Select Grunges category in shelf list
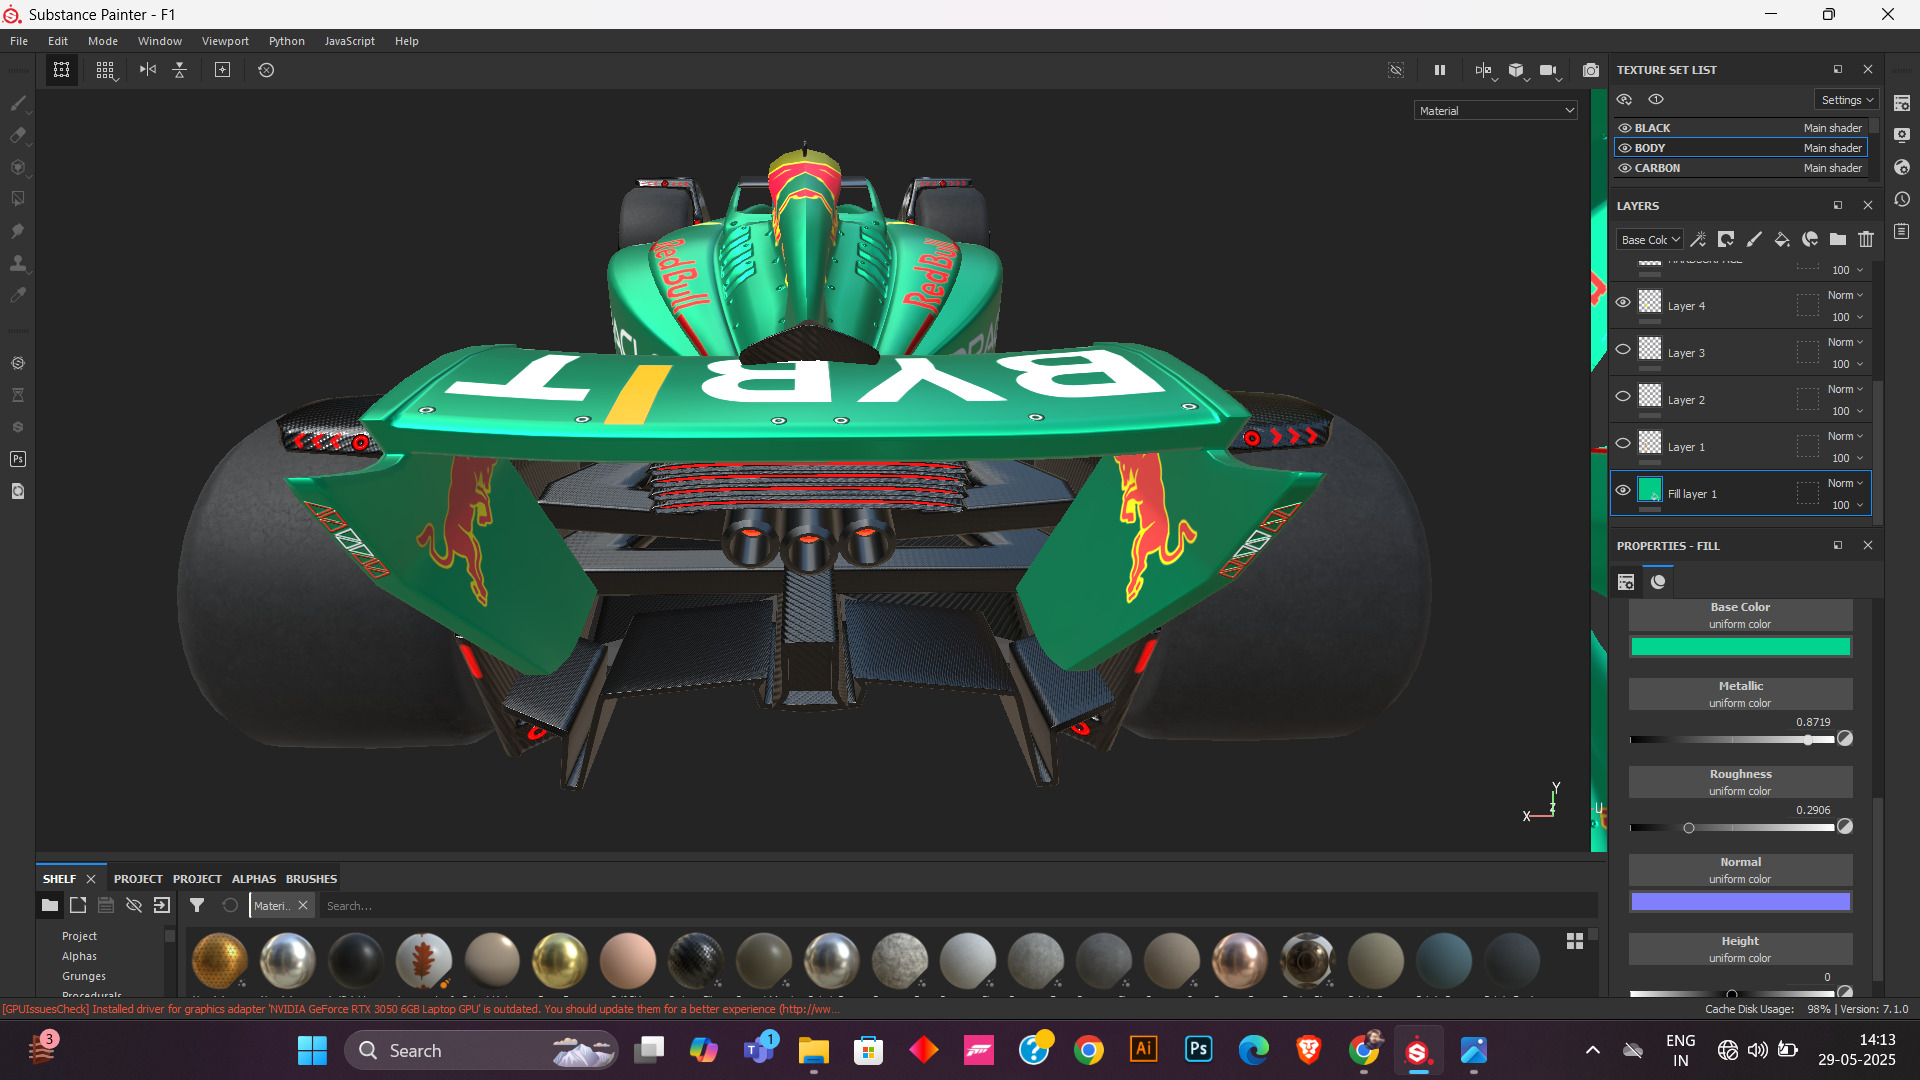The image size is (1920, 1080). 84,976
